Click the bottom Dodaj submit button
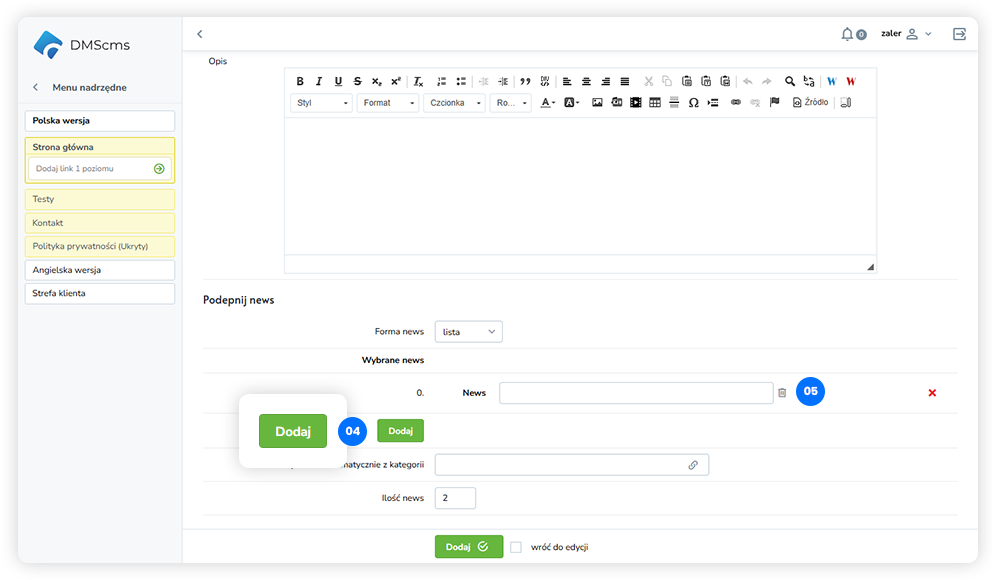 pyautogui.click(x=468, y=547)
